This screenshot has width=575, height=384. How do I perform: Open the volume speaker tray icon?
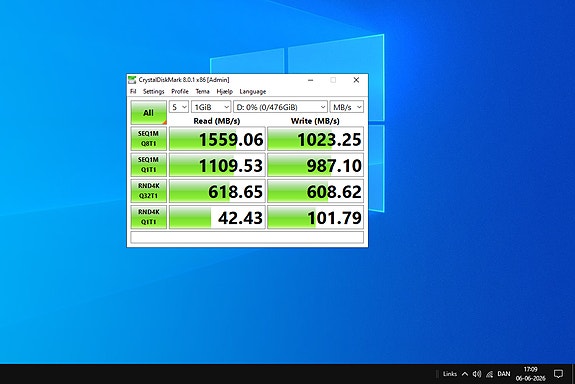click(x=477, y=374)
